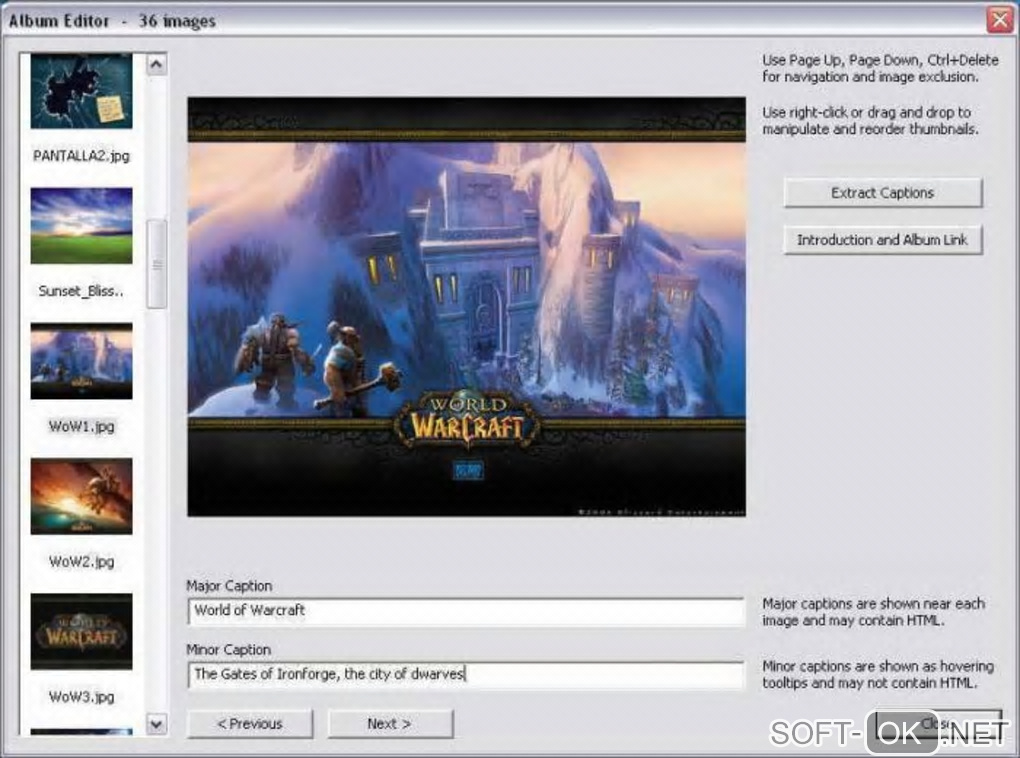This screenshot has height=758, width=1020.
Task: Click the 'WoW1.jpg' file name label
Action: [81, 427]
